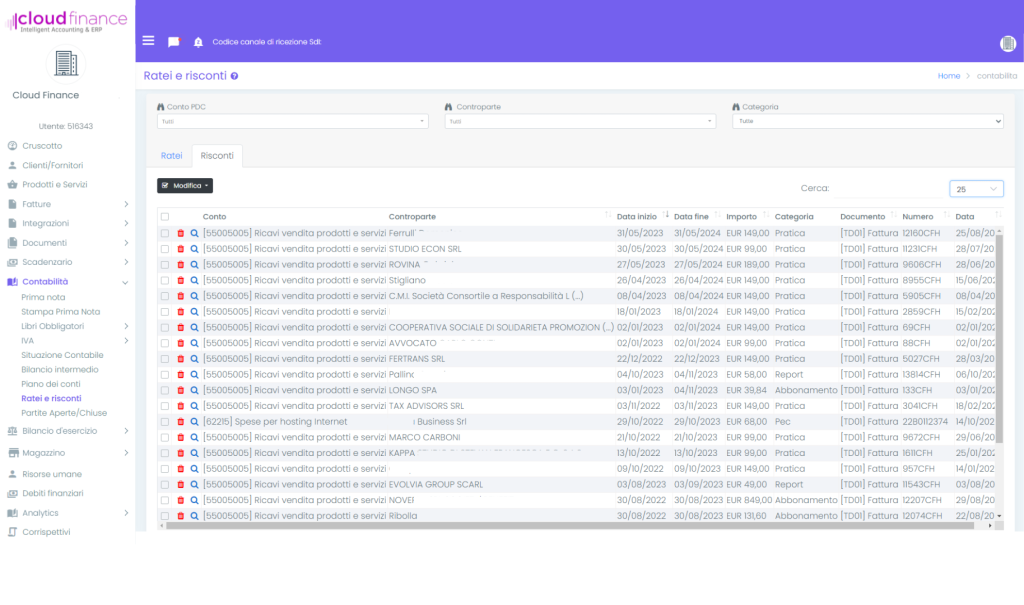Open Prima nota under Contabilità
Viewport: 1024px width, 605px height.
[x=43, y=297]
